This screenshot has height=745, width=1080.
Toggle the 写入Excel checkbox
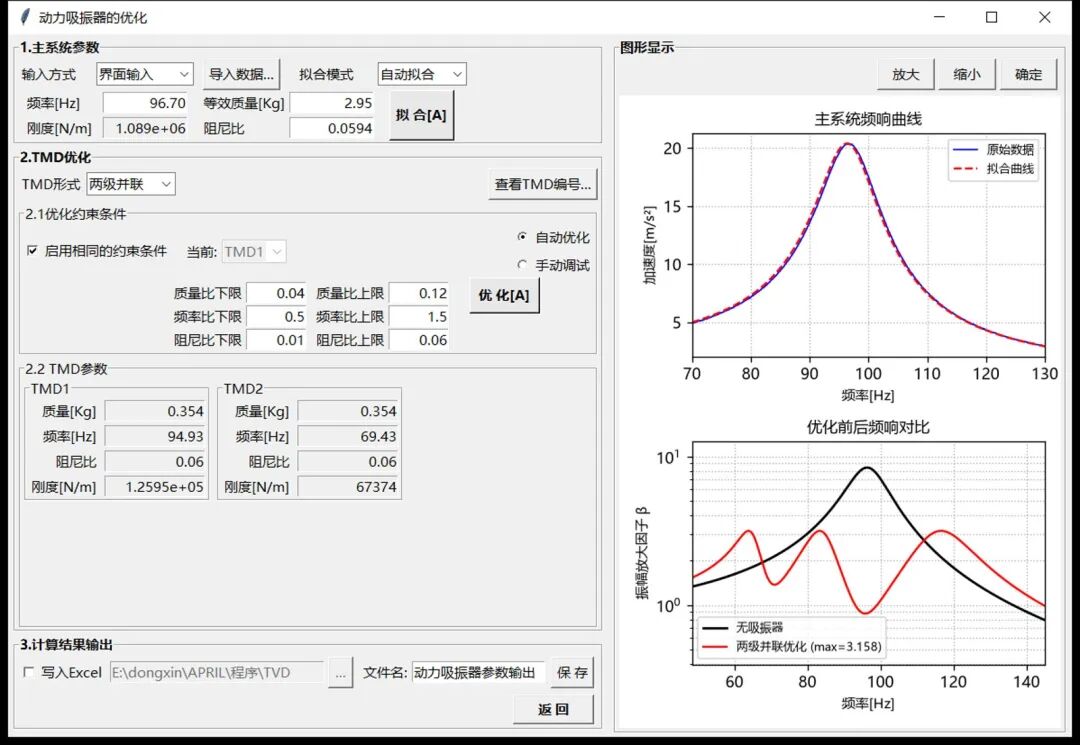click(x=28, y=672)
